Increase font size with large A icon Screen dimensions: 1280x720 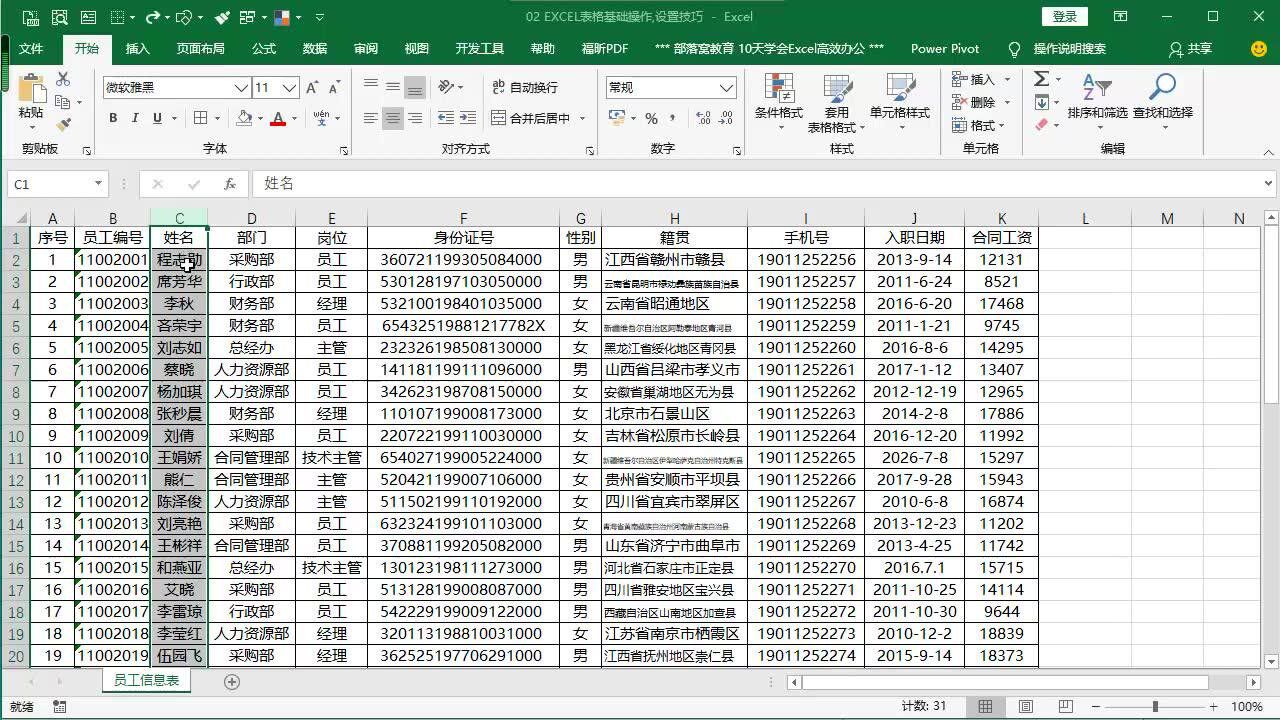pyautogui.click(x=312, y=88)
